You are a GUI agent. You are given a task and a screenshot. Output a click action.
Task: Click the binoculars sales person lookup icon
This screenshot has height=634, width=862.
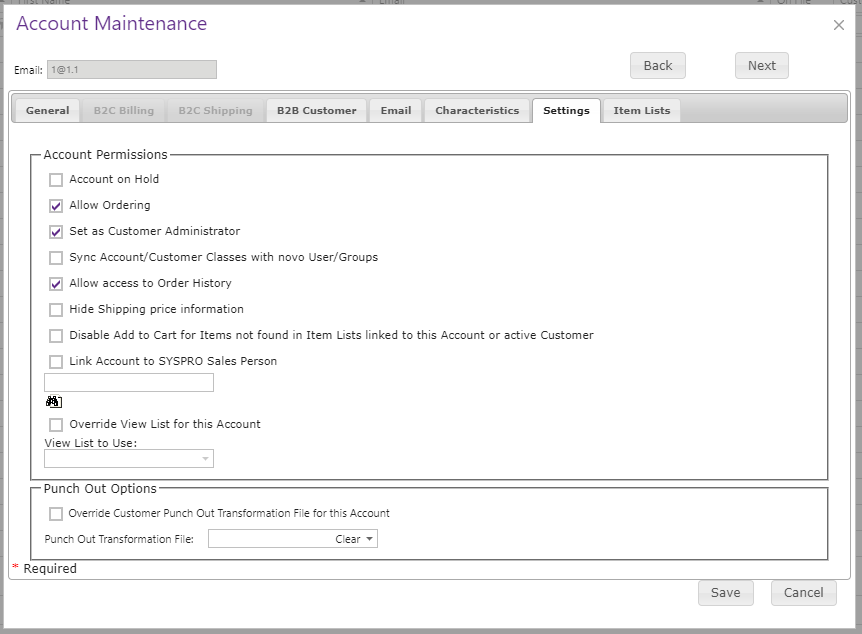coord(53,402)
